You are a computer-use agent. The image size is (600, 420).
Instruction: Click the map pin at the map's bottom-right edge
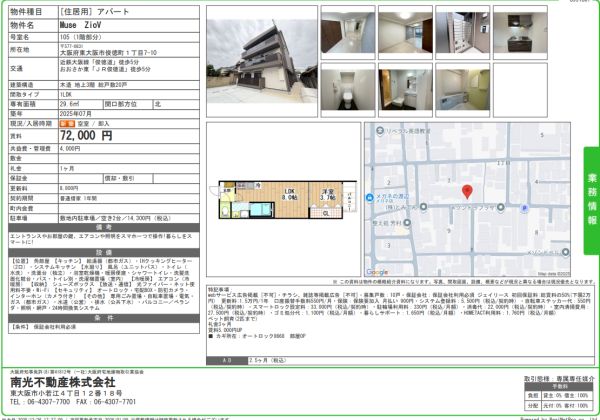pos(566,252)
